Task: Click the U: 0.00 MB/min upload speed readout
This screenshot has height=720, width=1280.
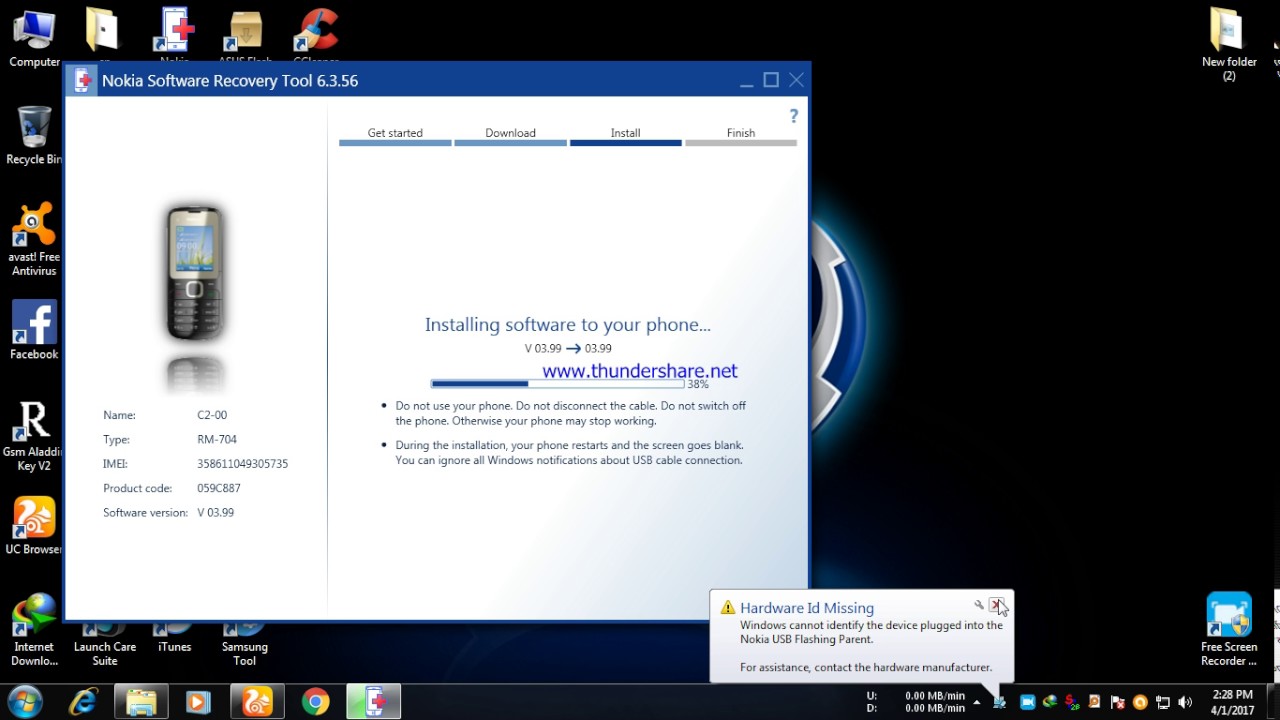Action: [916, 696]
